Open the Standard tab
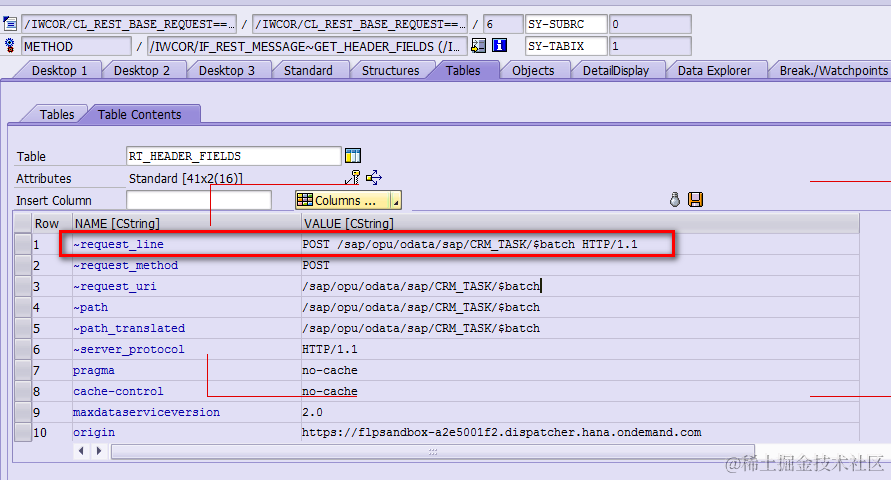 pos(309,70)
